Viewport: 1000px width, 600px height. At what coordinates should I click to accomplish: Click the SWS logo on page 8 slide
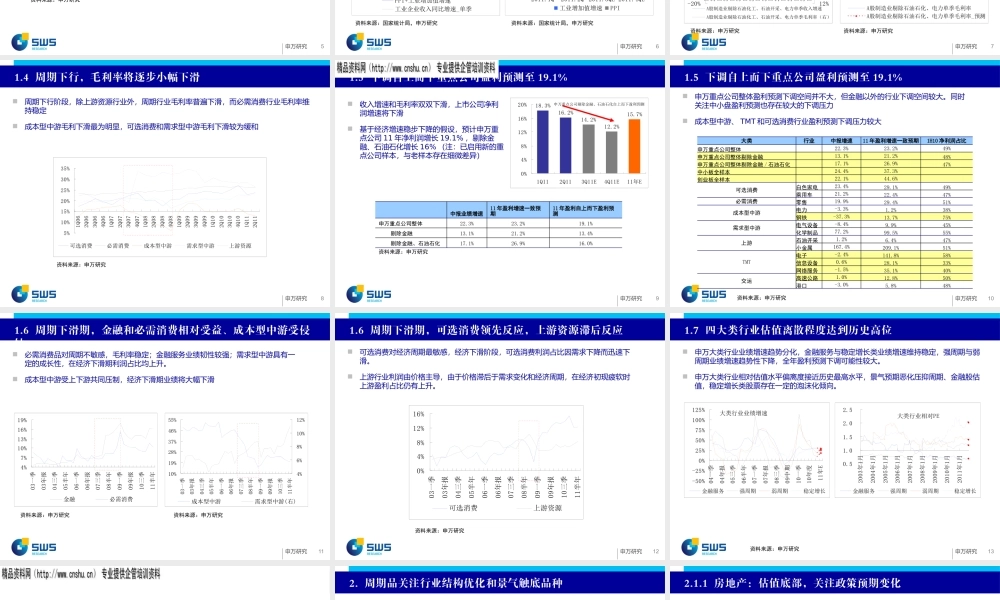(34, 294)
